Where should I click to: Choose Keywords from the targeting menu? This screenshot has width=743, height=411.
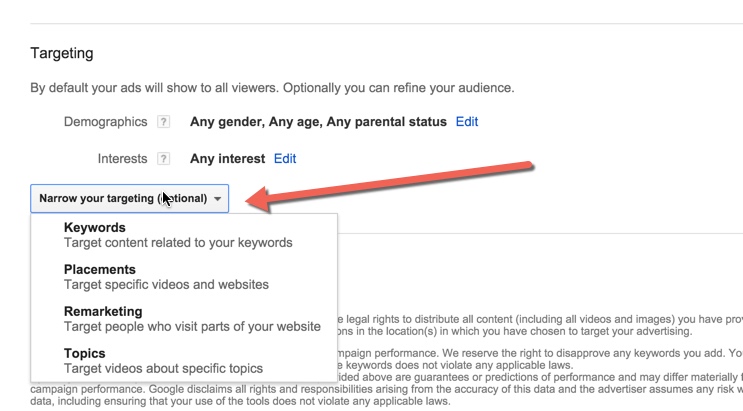(x=95, y=228)
